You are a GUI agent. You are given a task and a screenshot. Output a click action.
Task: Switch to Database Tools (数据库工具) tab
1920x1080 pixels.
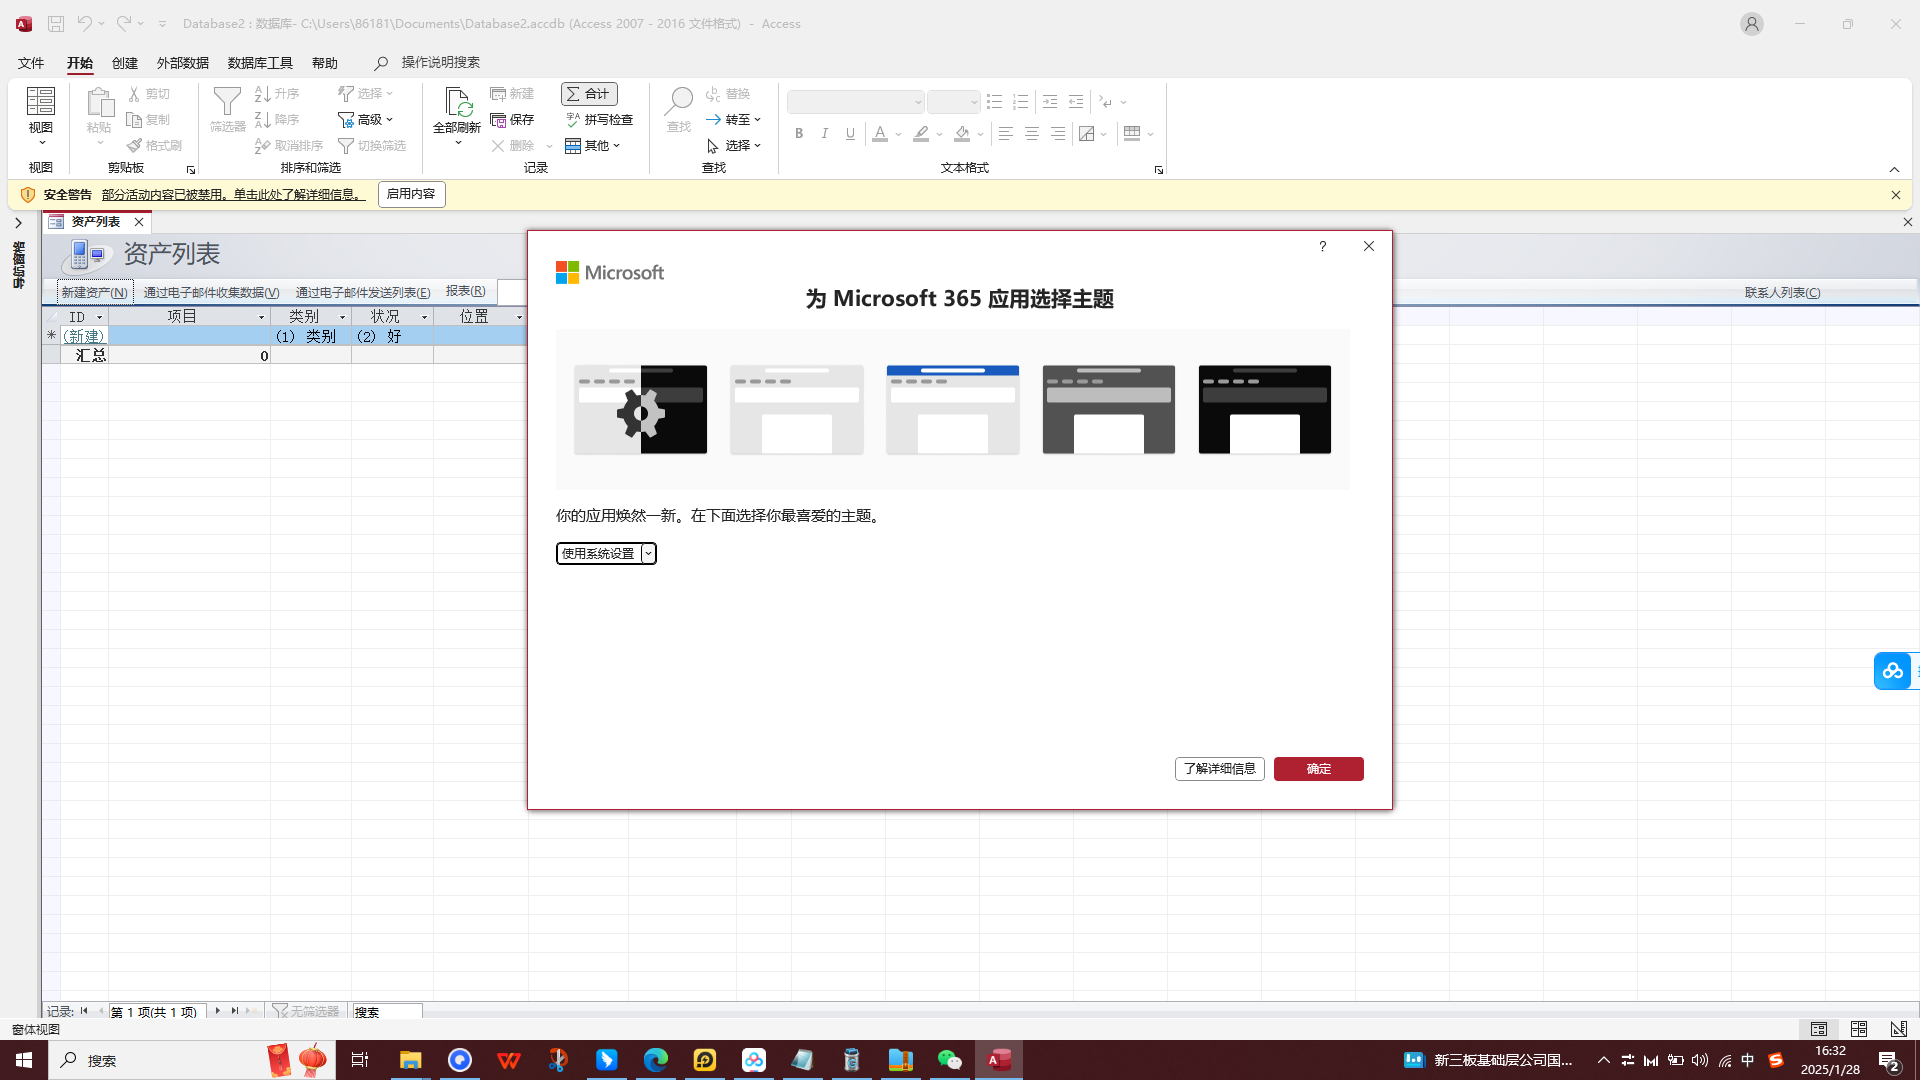[x=260, y=63]
